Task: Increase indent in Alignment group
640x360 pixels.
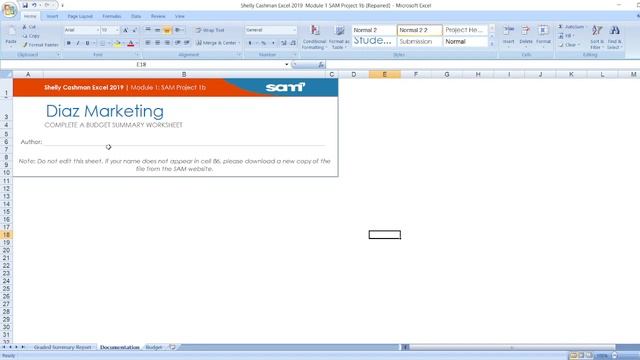Action: tap(187, 43)
